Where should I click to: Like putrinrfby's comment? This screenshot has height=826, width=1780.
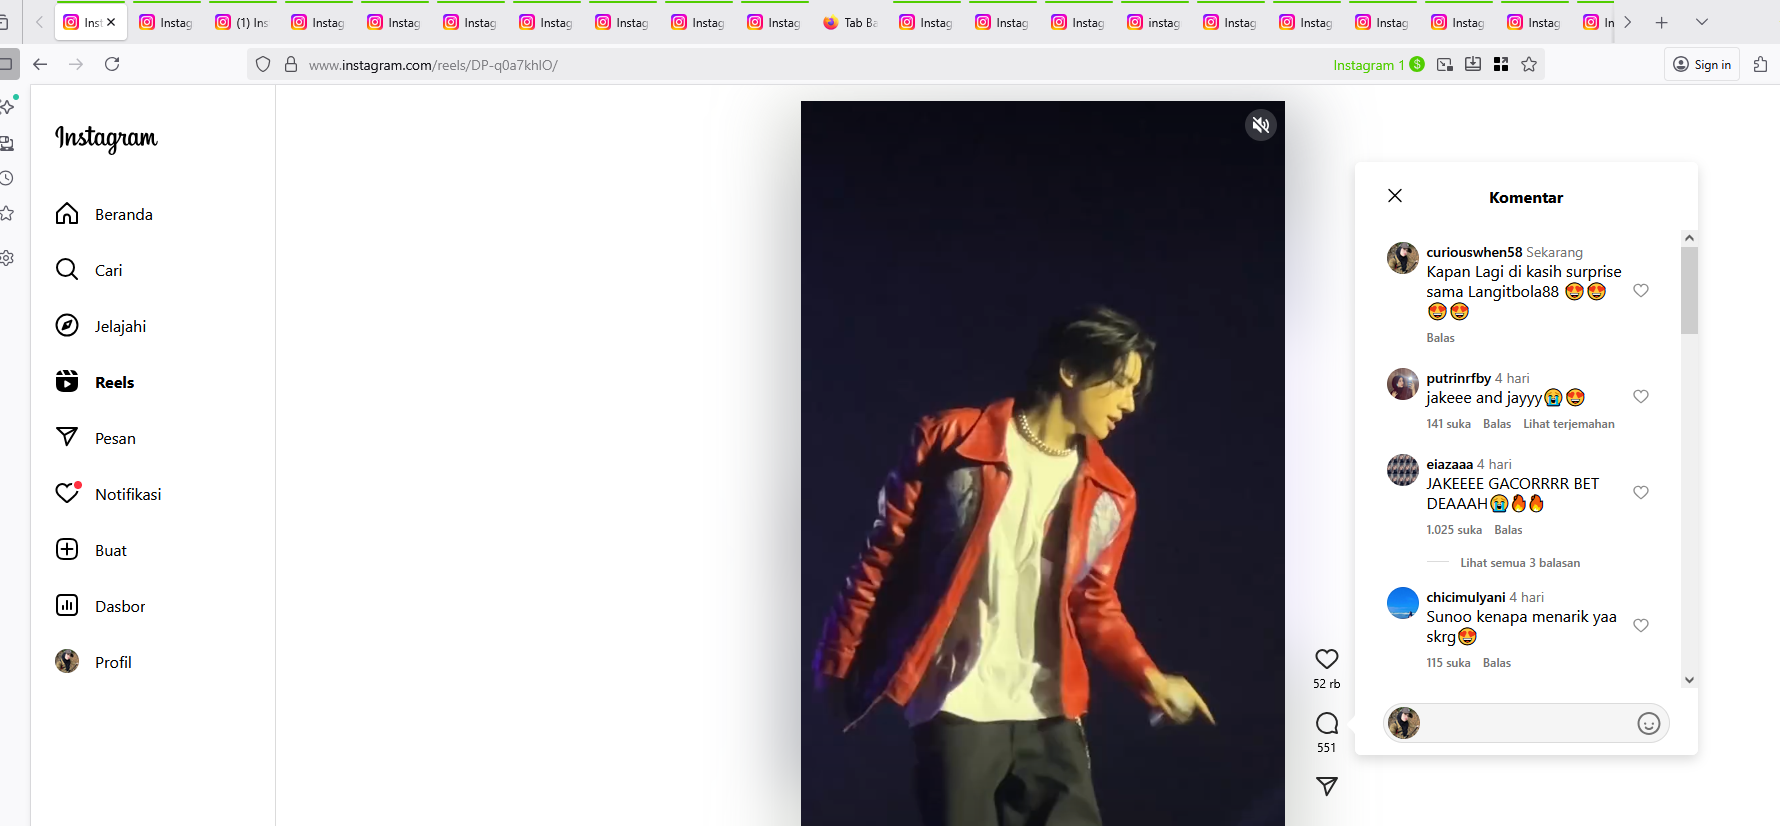tap(1641, 397)
